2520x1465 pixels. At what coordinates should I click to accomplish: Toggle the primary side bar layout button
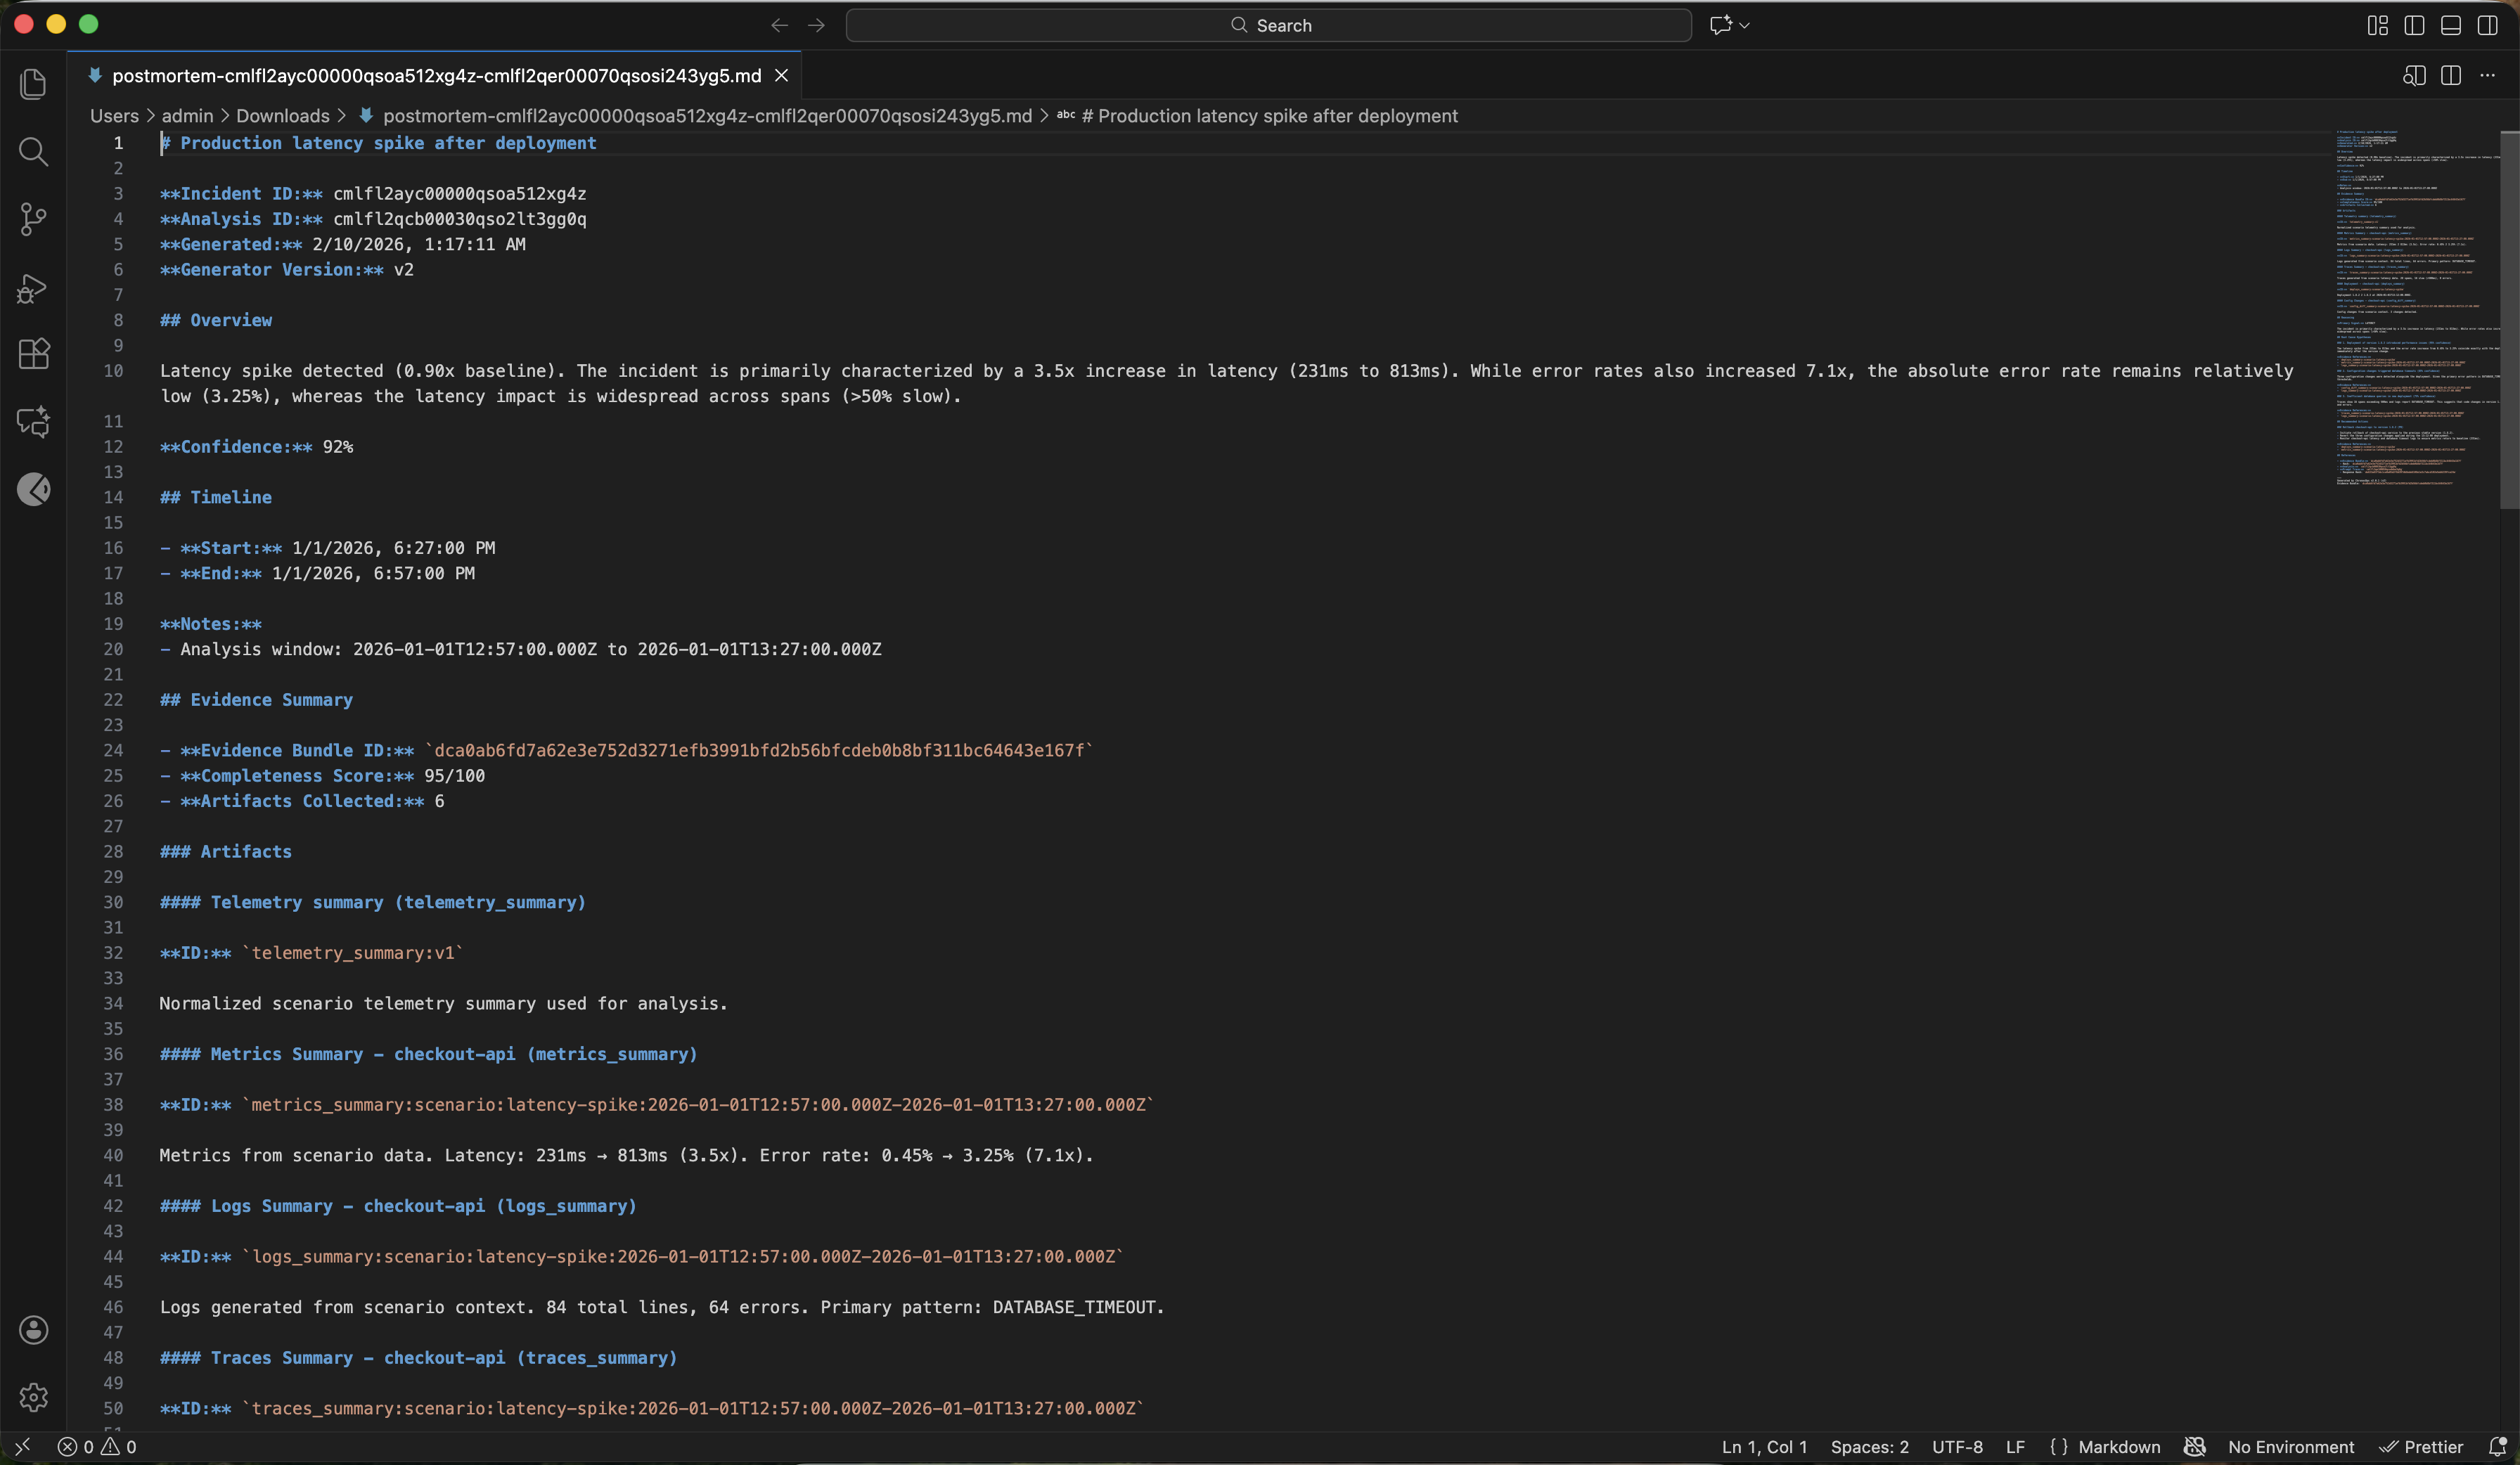2414,25
